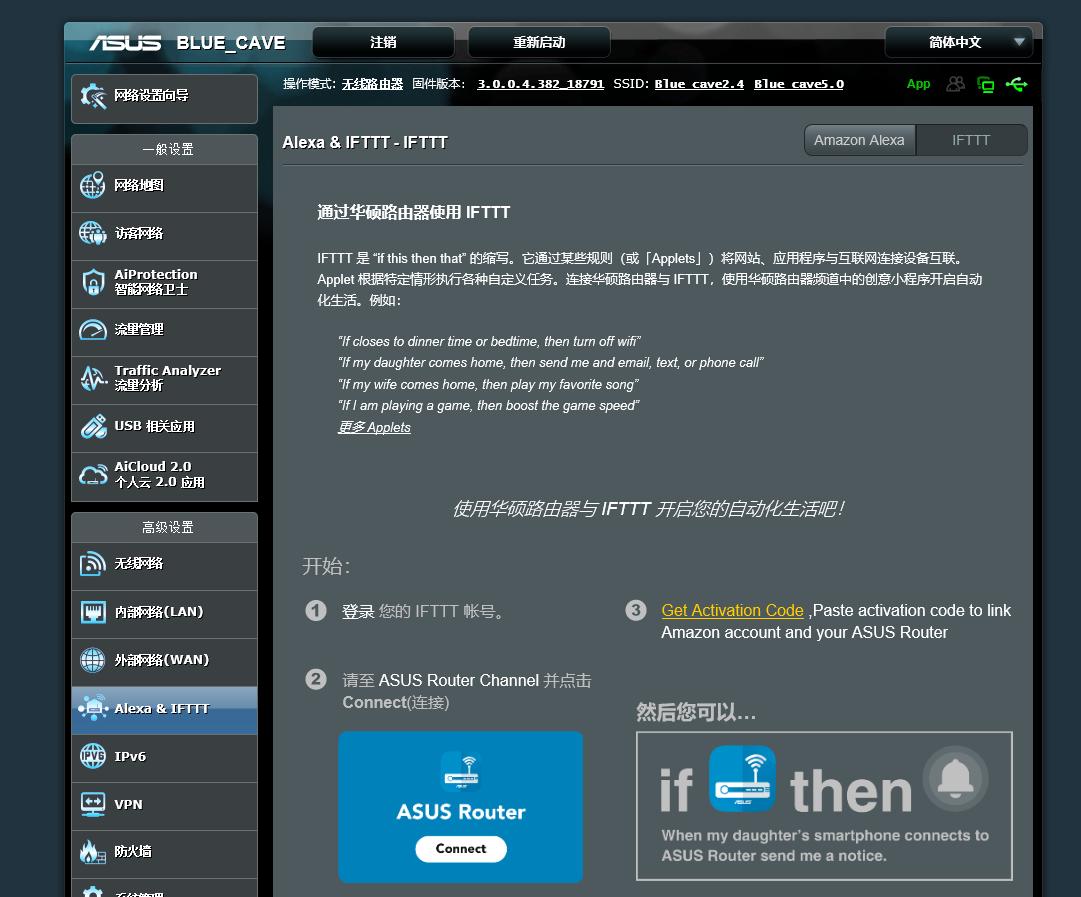Viewport: 1081px width, 897px height.
Task: Switch to the Amazon Alexa tab
Action: pos(859,140)
